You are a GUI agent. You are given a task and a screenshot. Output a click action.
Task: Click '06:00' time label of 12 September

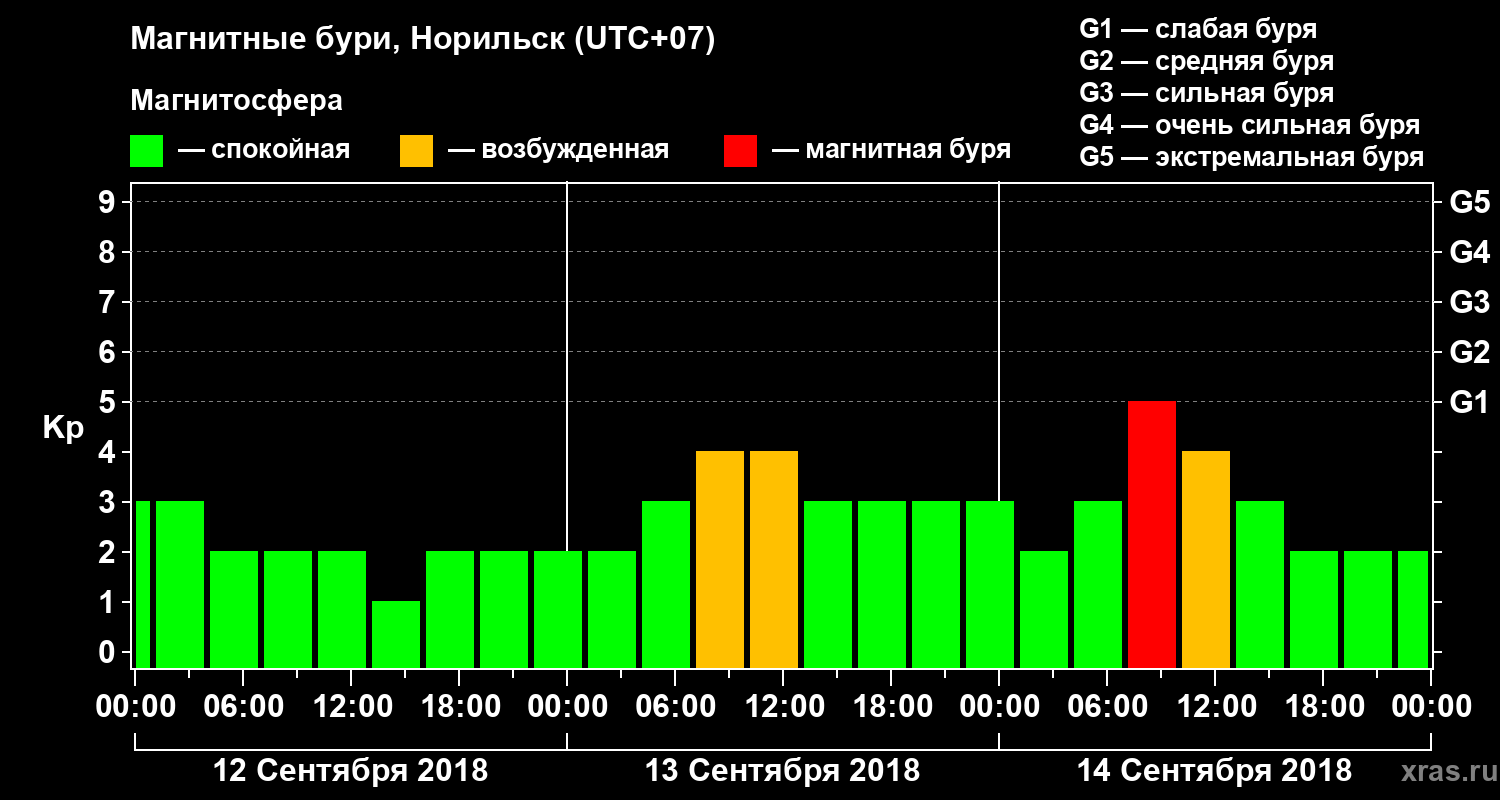tap(242, 707)
